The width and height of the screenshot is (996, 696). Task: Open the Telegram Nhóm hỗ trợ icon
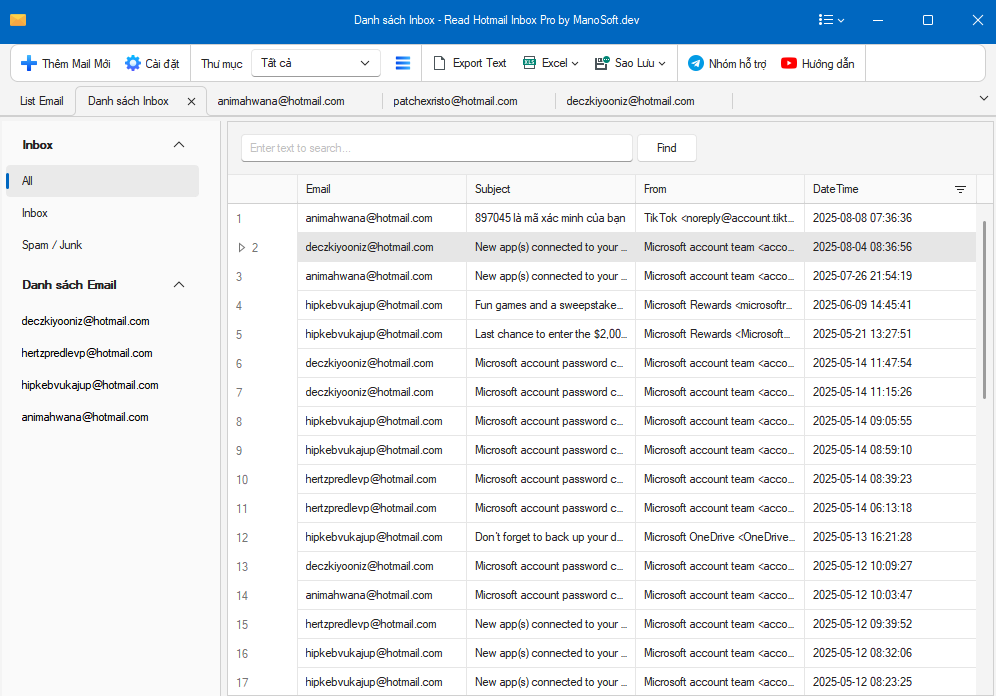pyautogui.click(x=696, y=64)
